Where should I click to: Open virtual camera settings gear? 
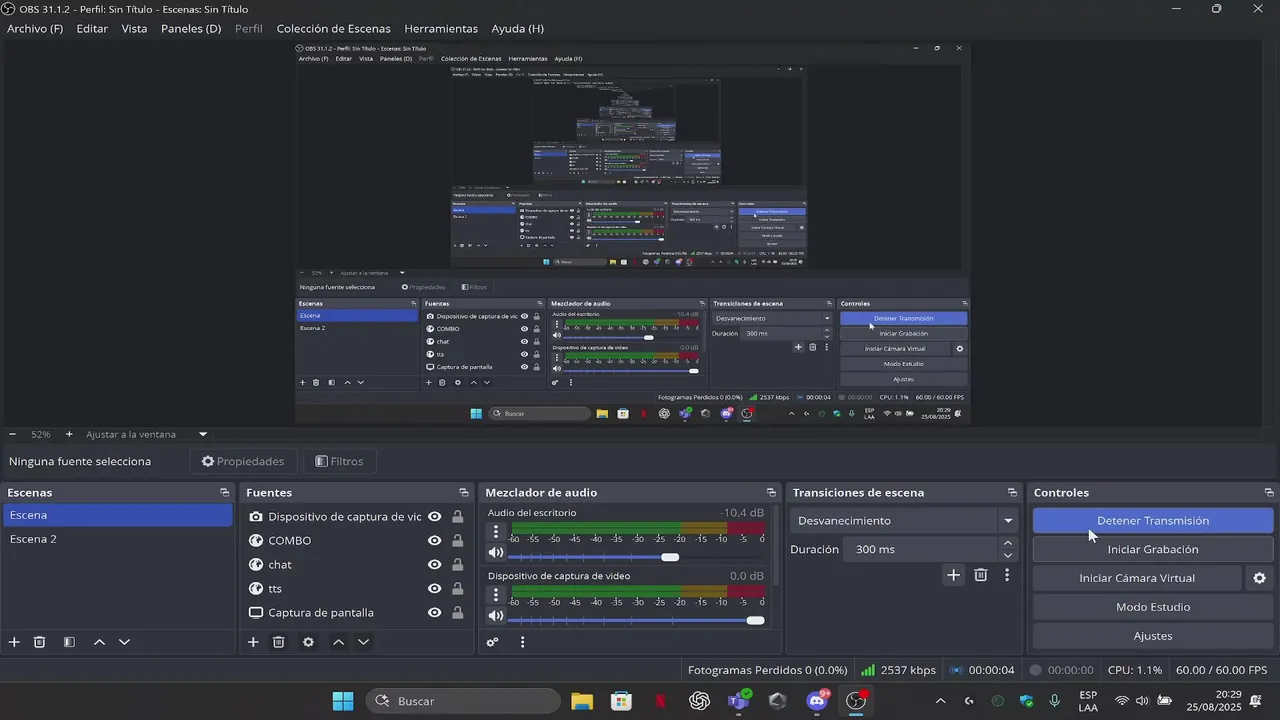point(1259,578)
